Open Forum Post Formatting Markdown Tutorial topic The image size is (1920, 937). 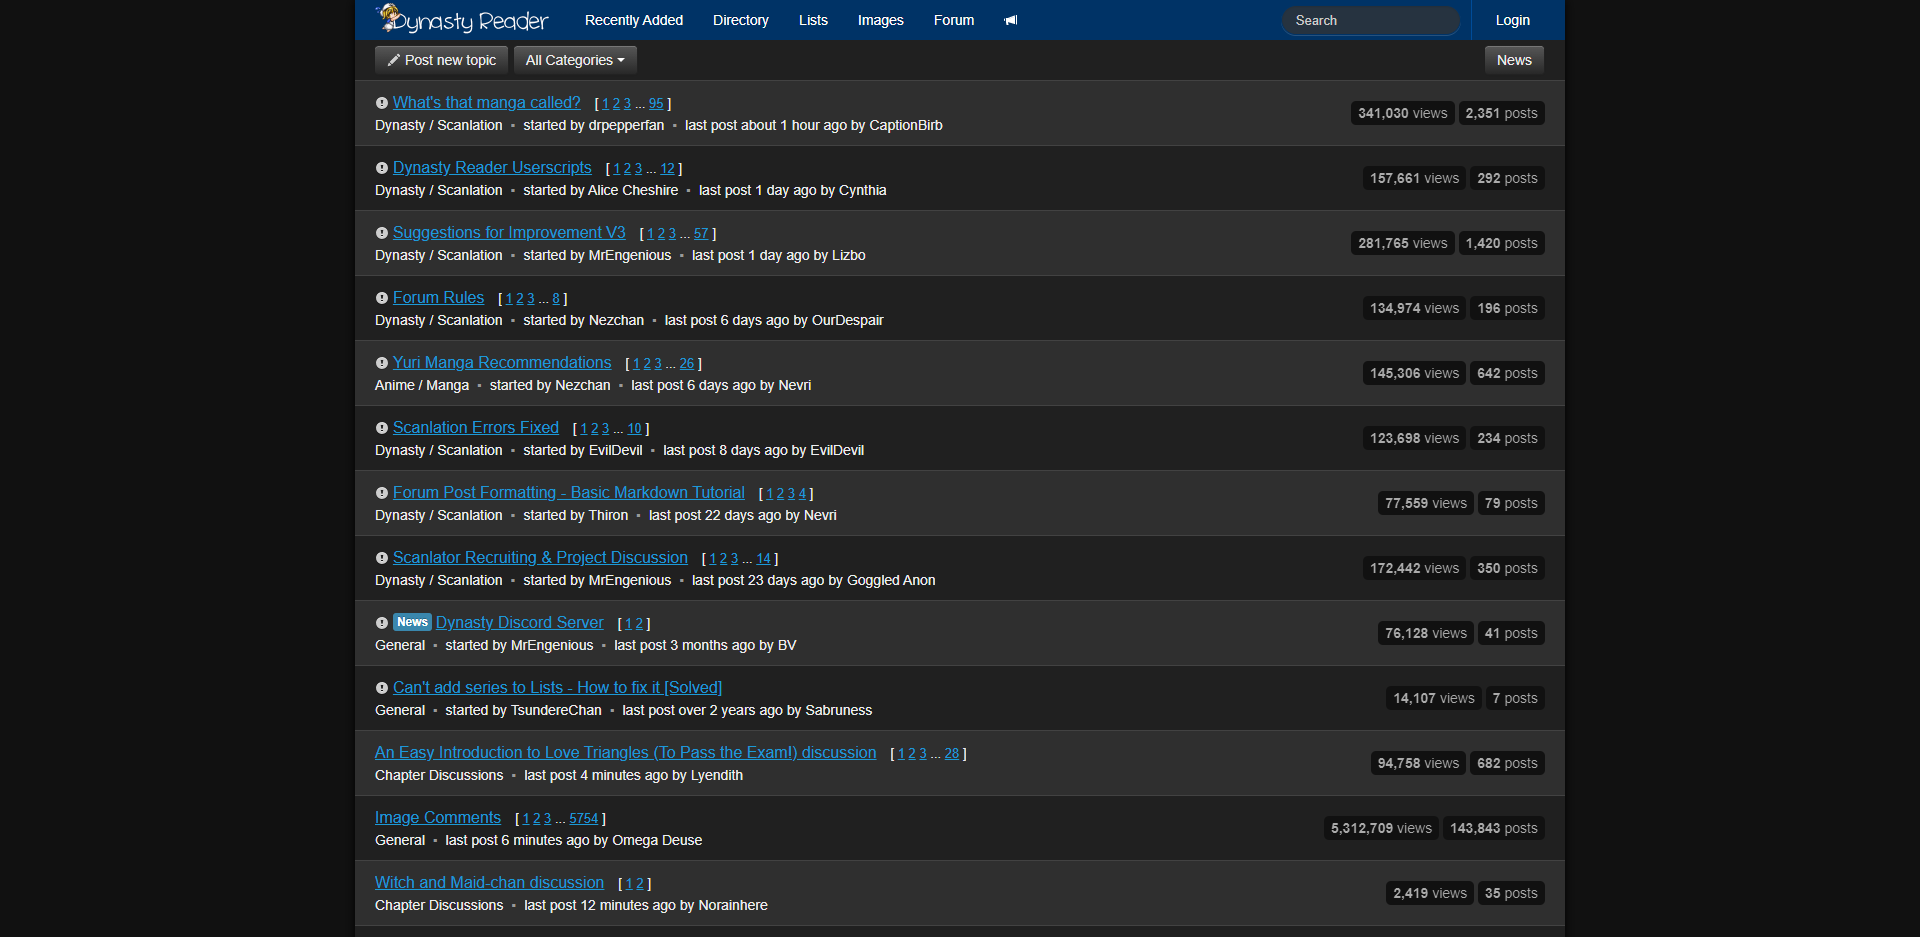[x=569, y=492]
